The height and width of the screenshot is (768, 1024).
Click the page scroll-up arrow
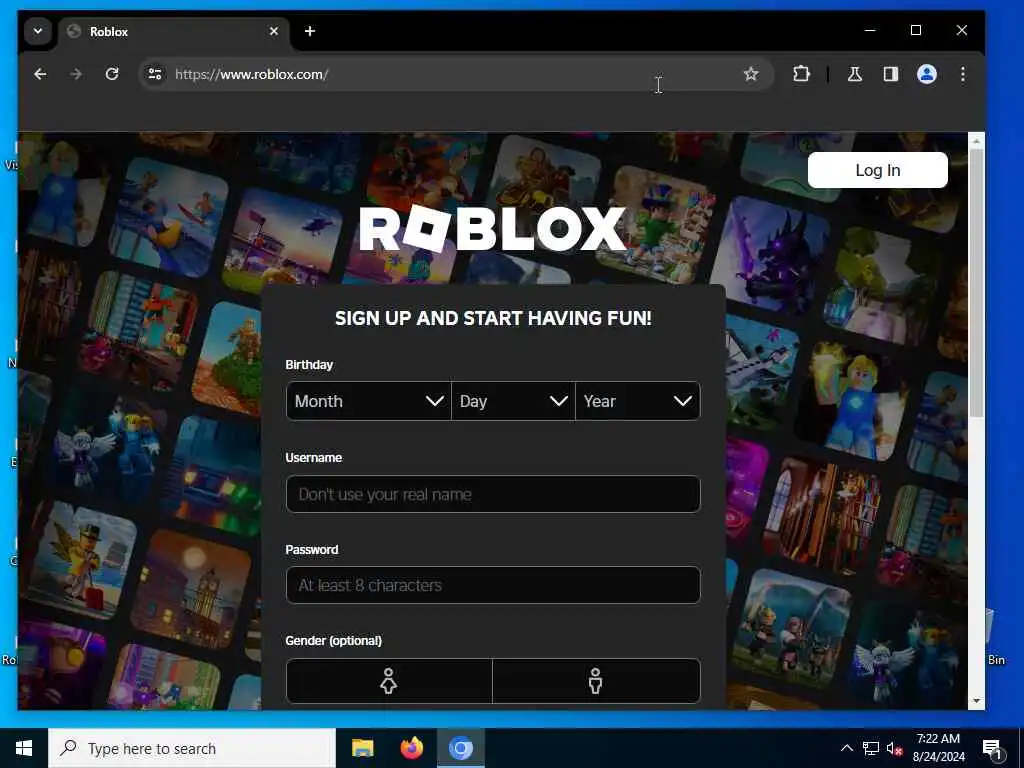click(976, 141)
